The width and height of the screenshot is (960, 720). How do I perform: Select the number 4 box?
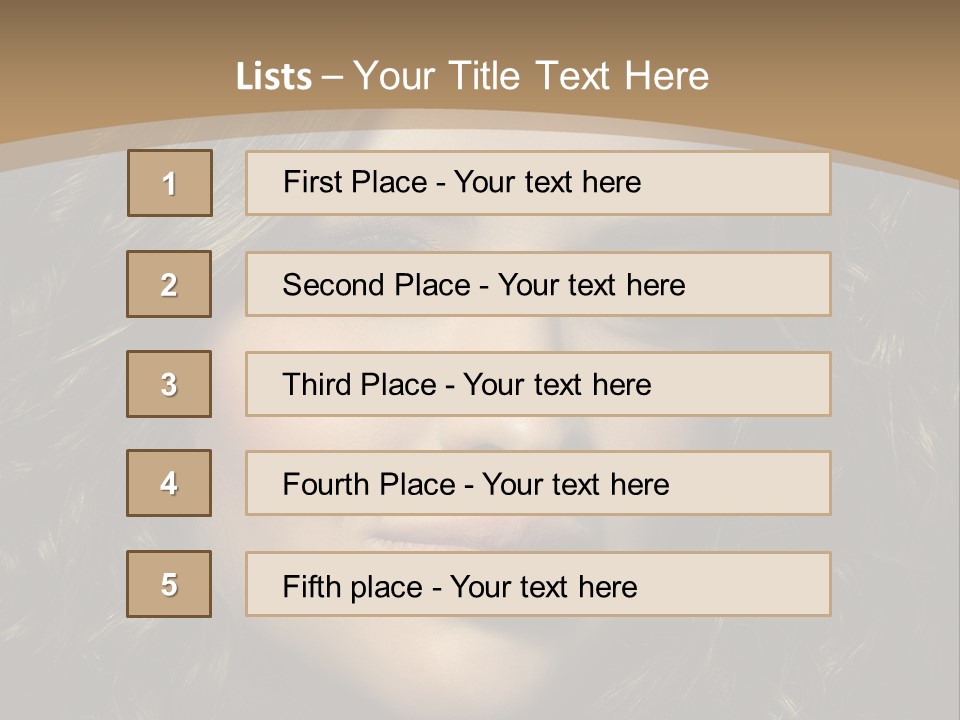[x=169, y=483]
